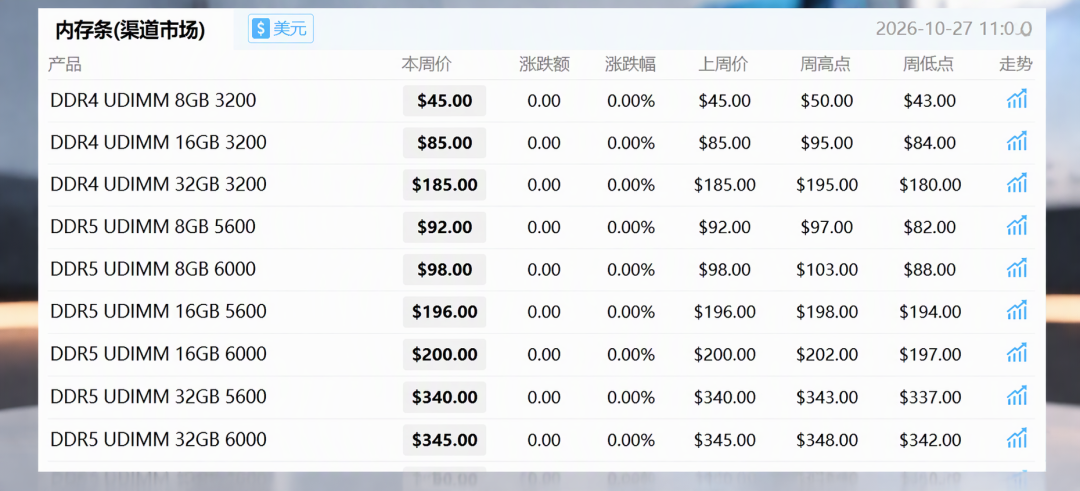Open trend chart for DDR5 UDIMM 16GB 5600
1080x491 pixels.
point(1017,311)
